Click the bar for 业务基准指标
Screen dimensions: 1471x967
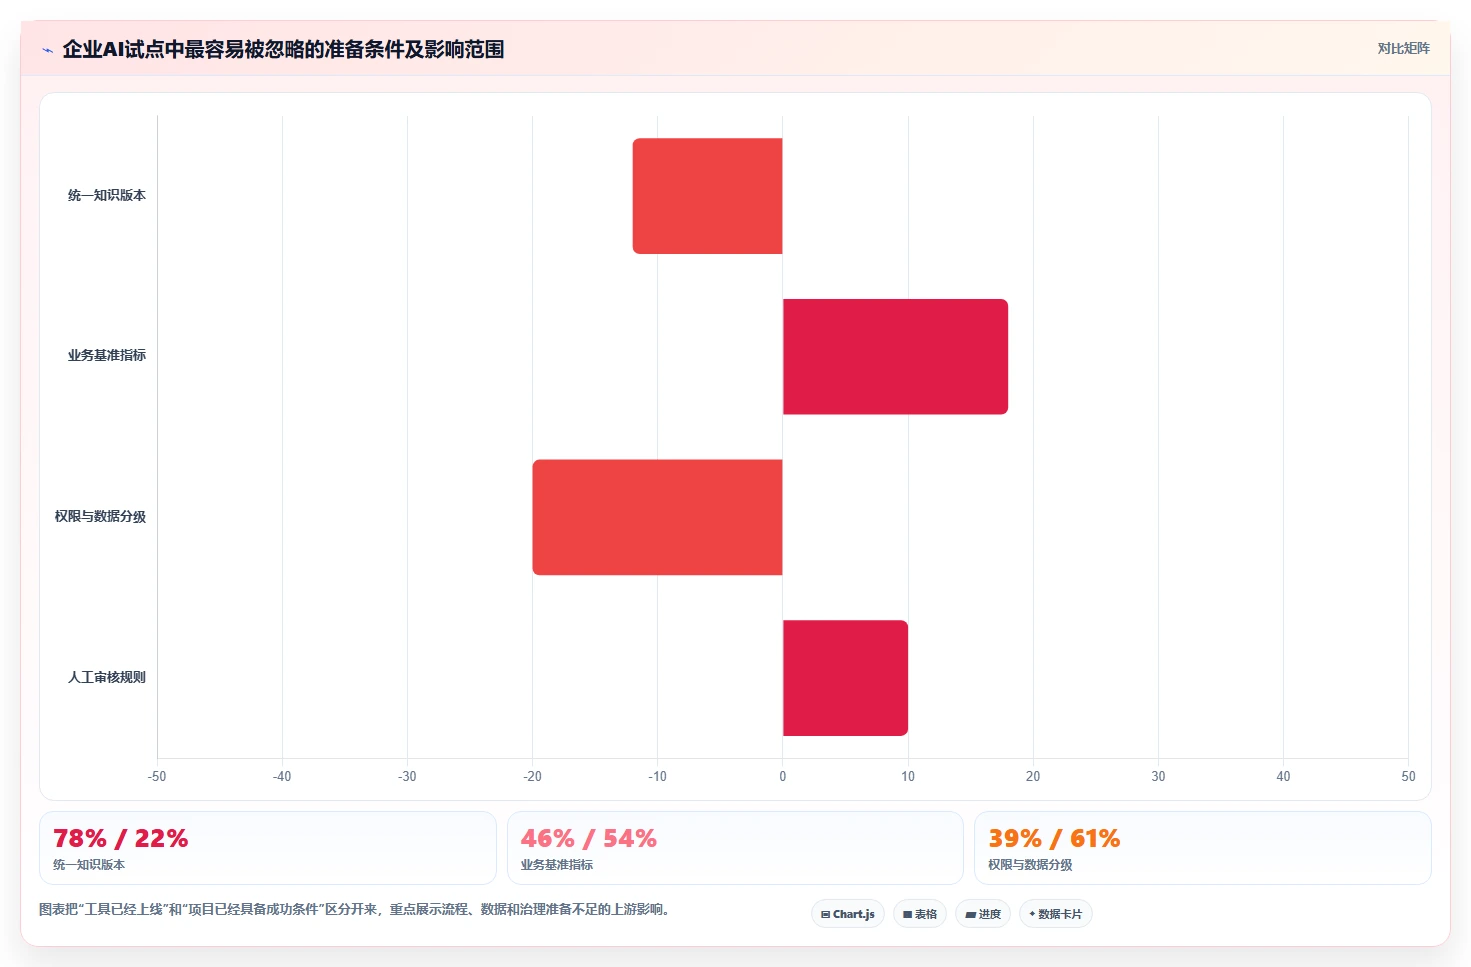point(895,356)
